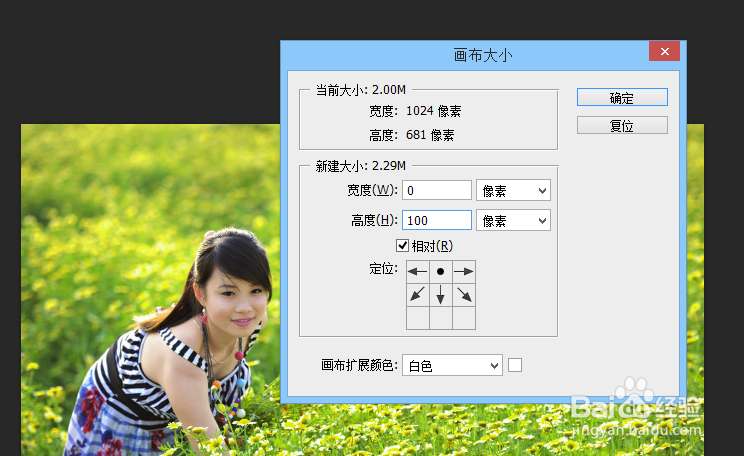Set anchor to downward arrow cell
Image resolution: width=744 pixels, height=456 pixels.
[x=441, y=295]
